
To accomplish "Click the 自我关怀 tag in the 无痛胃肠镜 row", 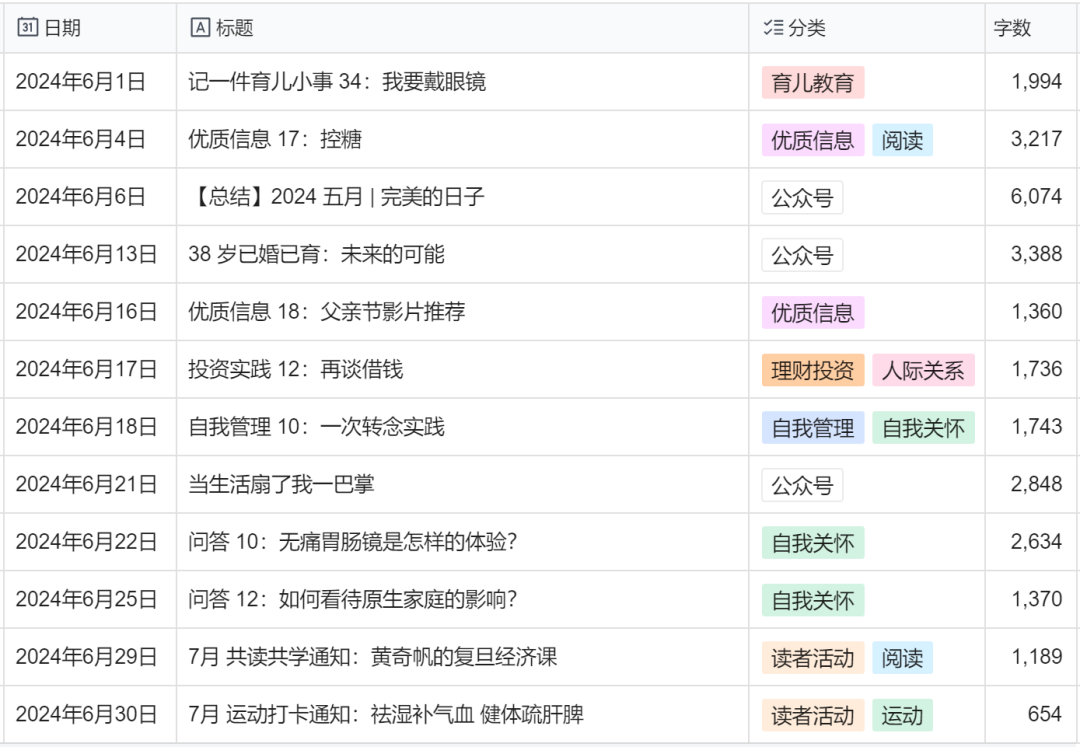I will (x=813, y=543).
